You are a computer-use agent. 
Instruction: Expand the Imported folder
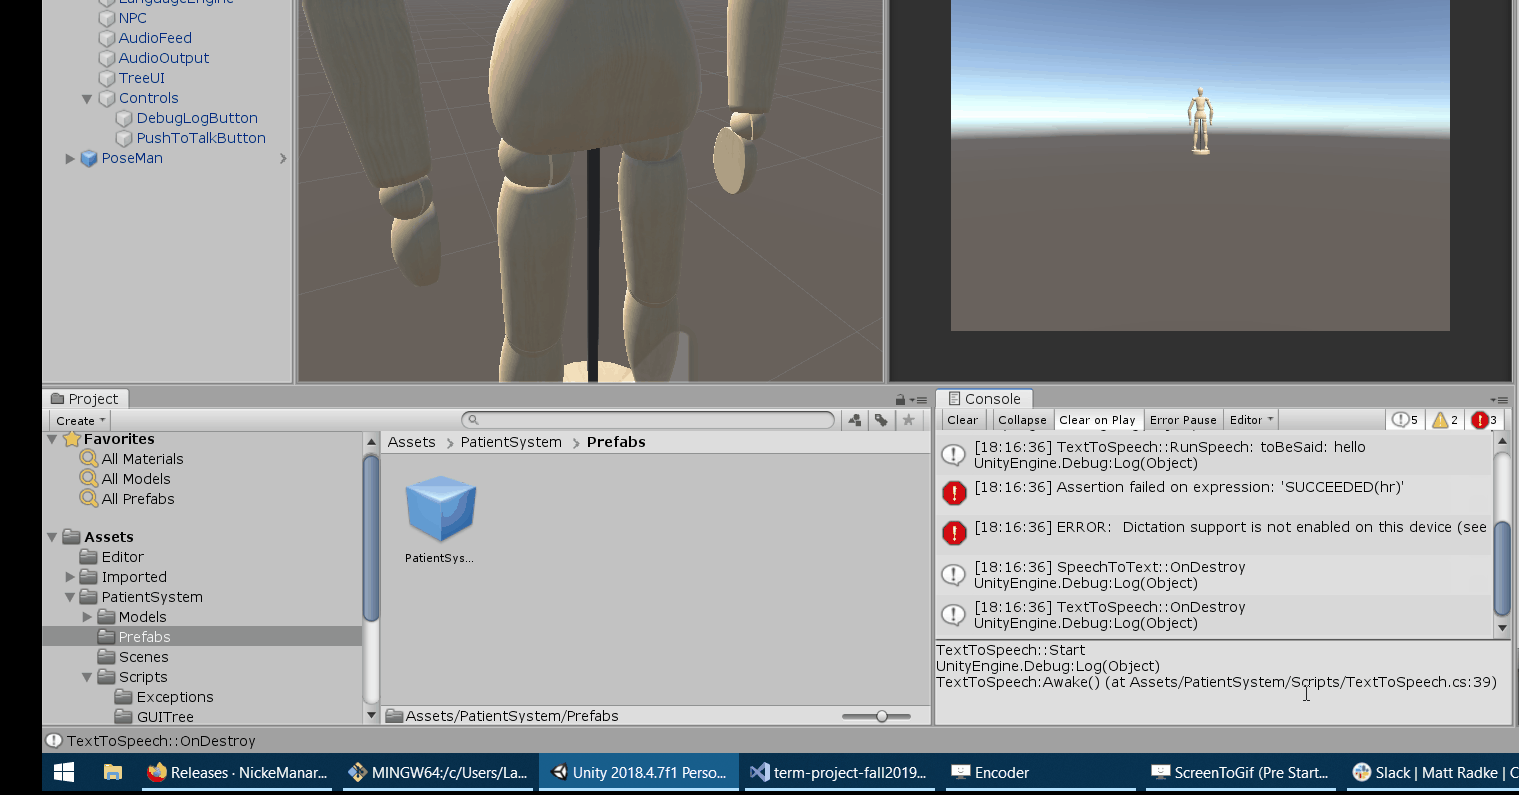70,577
